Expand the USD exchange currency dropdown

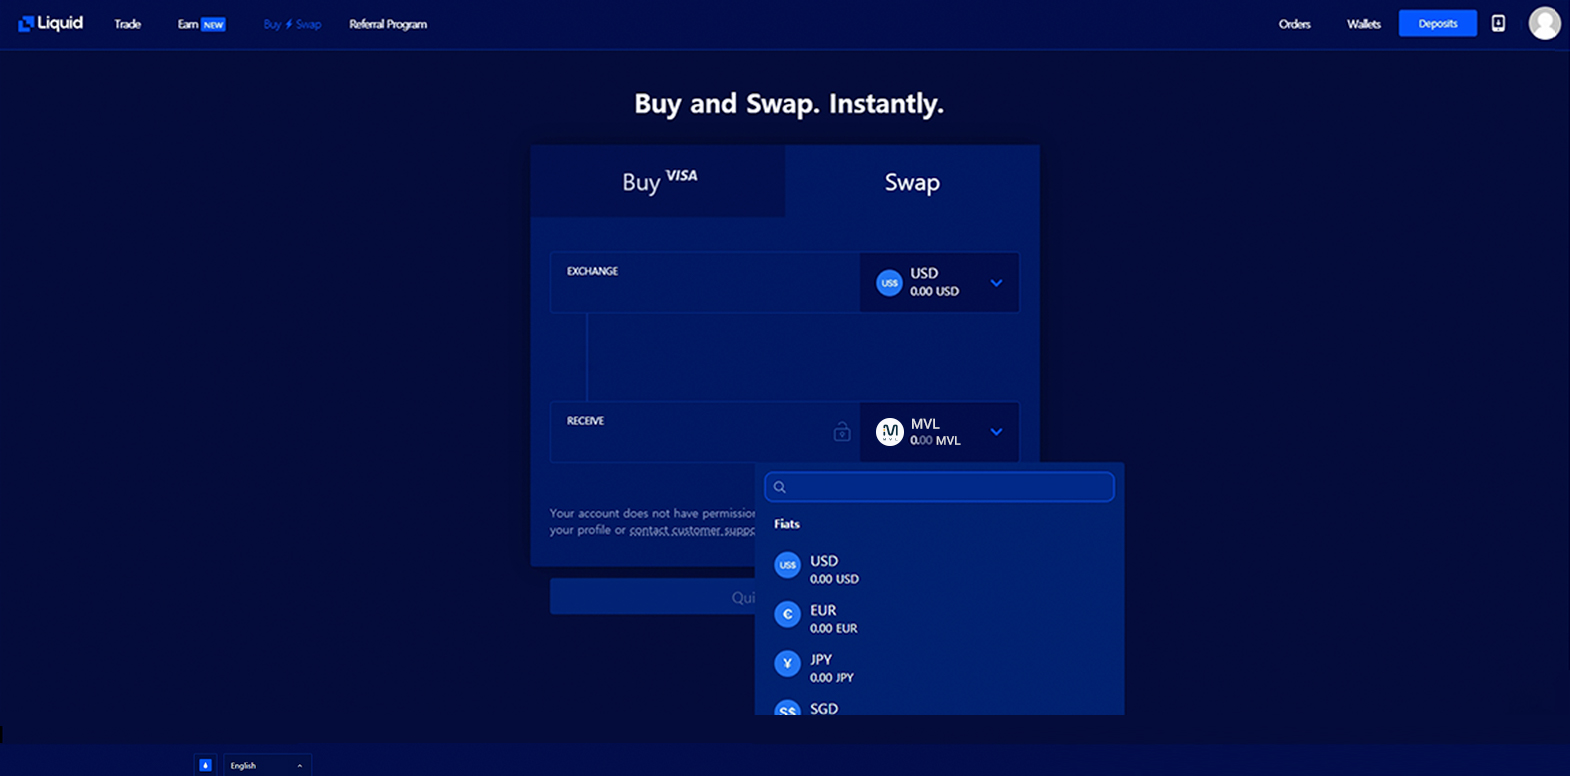[x=996, y=283]
